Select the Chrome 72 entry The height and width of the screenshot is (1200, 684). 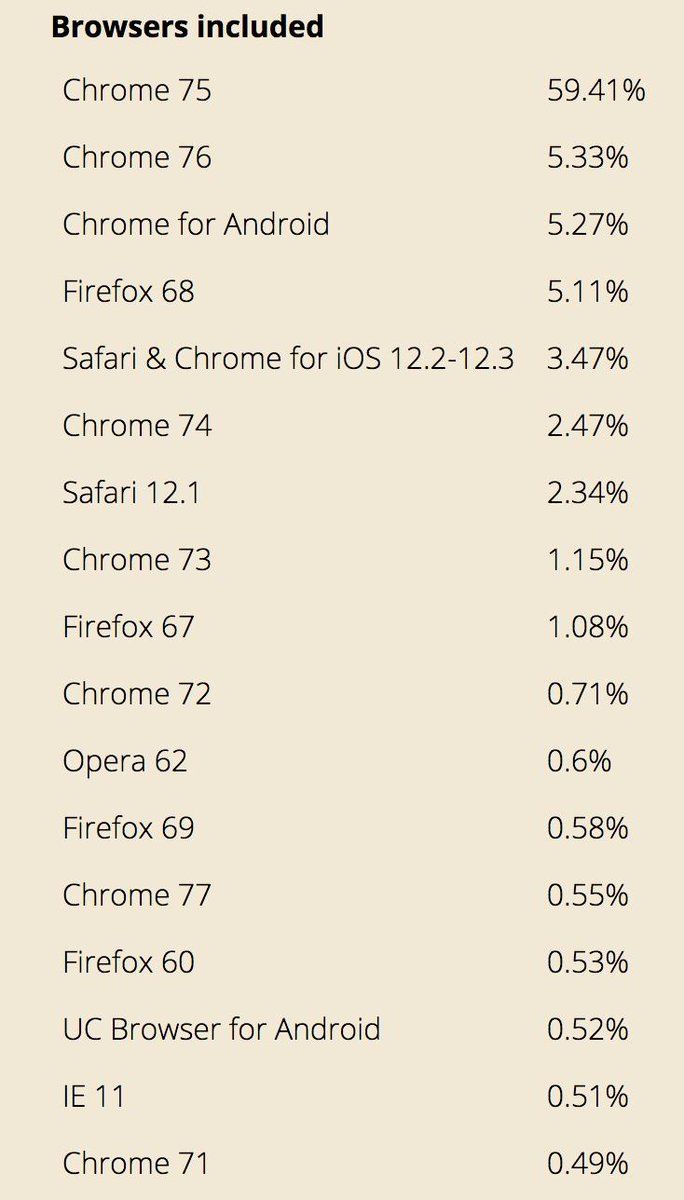tap(137, 693)
